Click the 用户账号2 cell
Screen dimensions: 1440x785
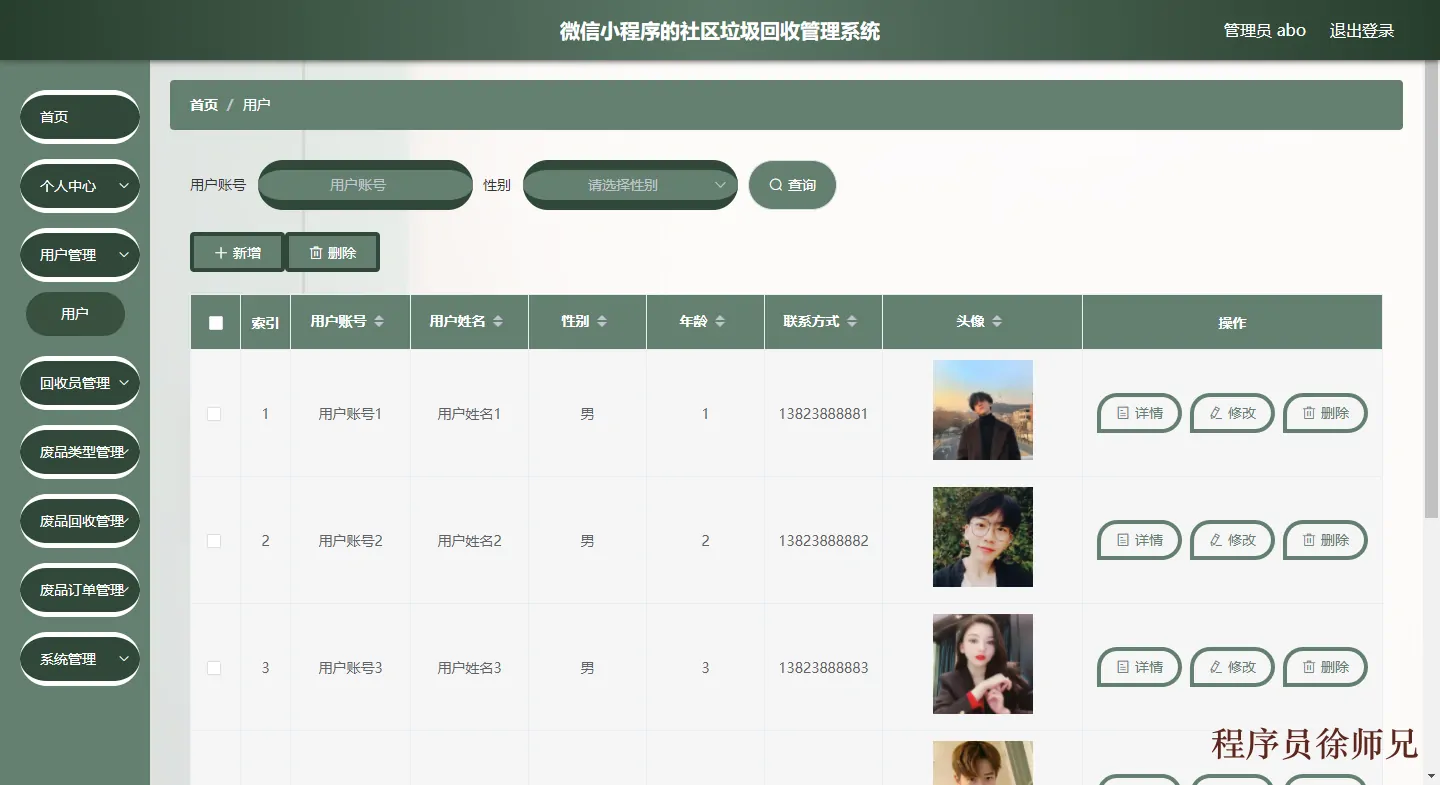click(350, 541)
